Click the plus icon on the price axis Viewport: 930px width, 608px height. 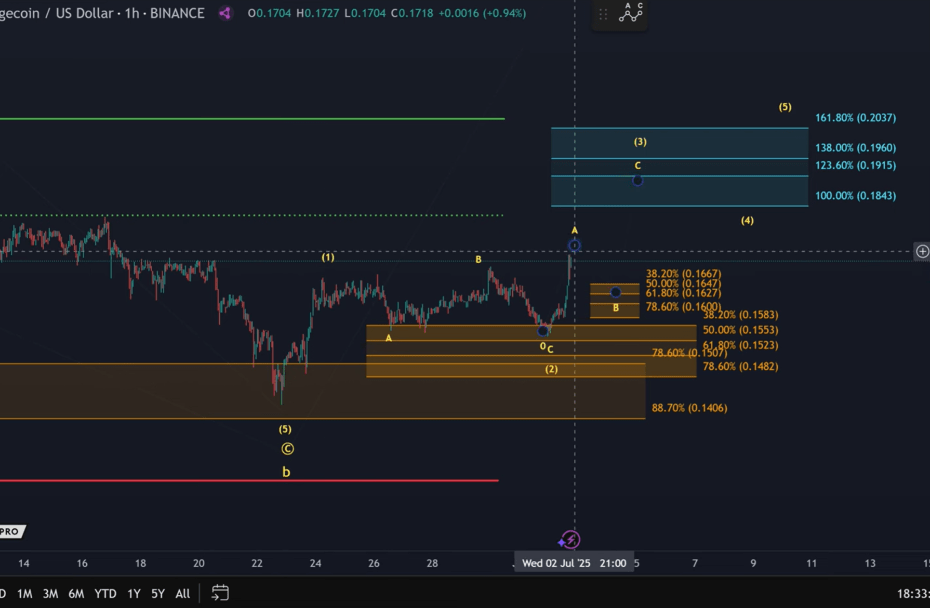click(x=922, y=252)
